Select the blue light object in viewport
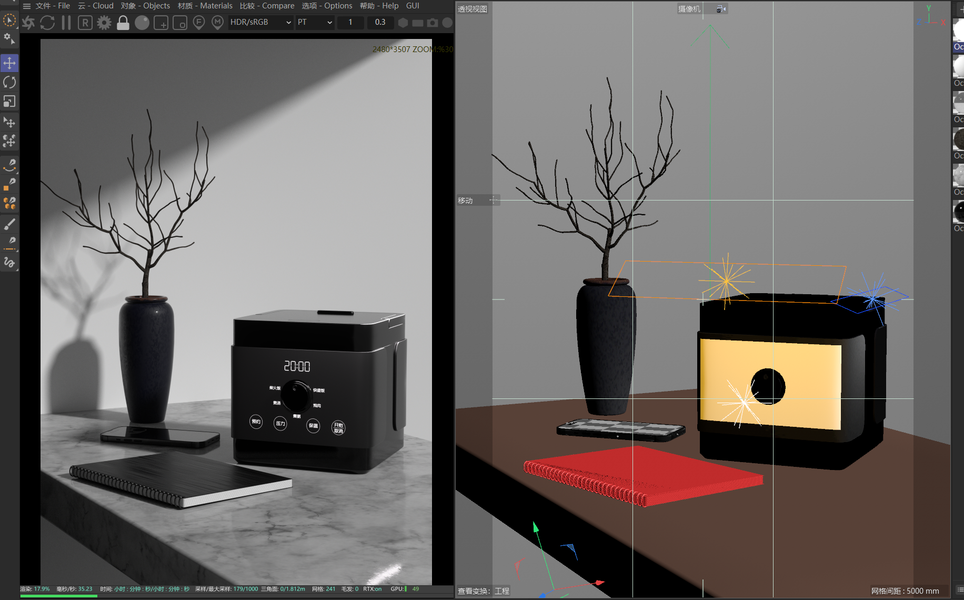Screen dimensions: 964x600 (872, 299)
